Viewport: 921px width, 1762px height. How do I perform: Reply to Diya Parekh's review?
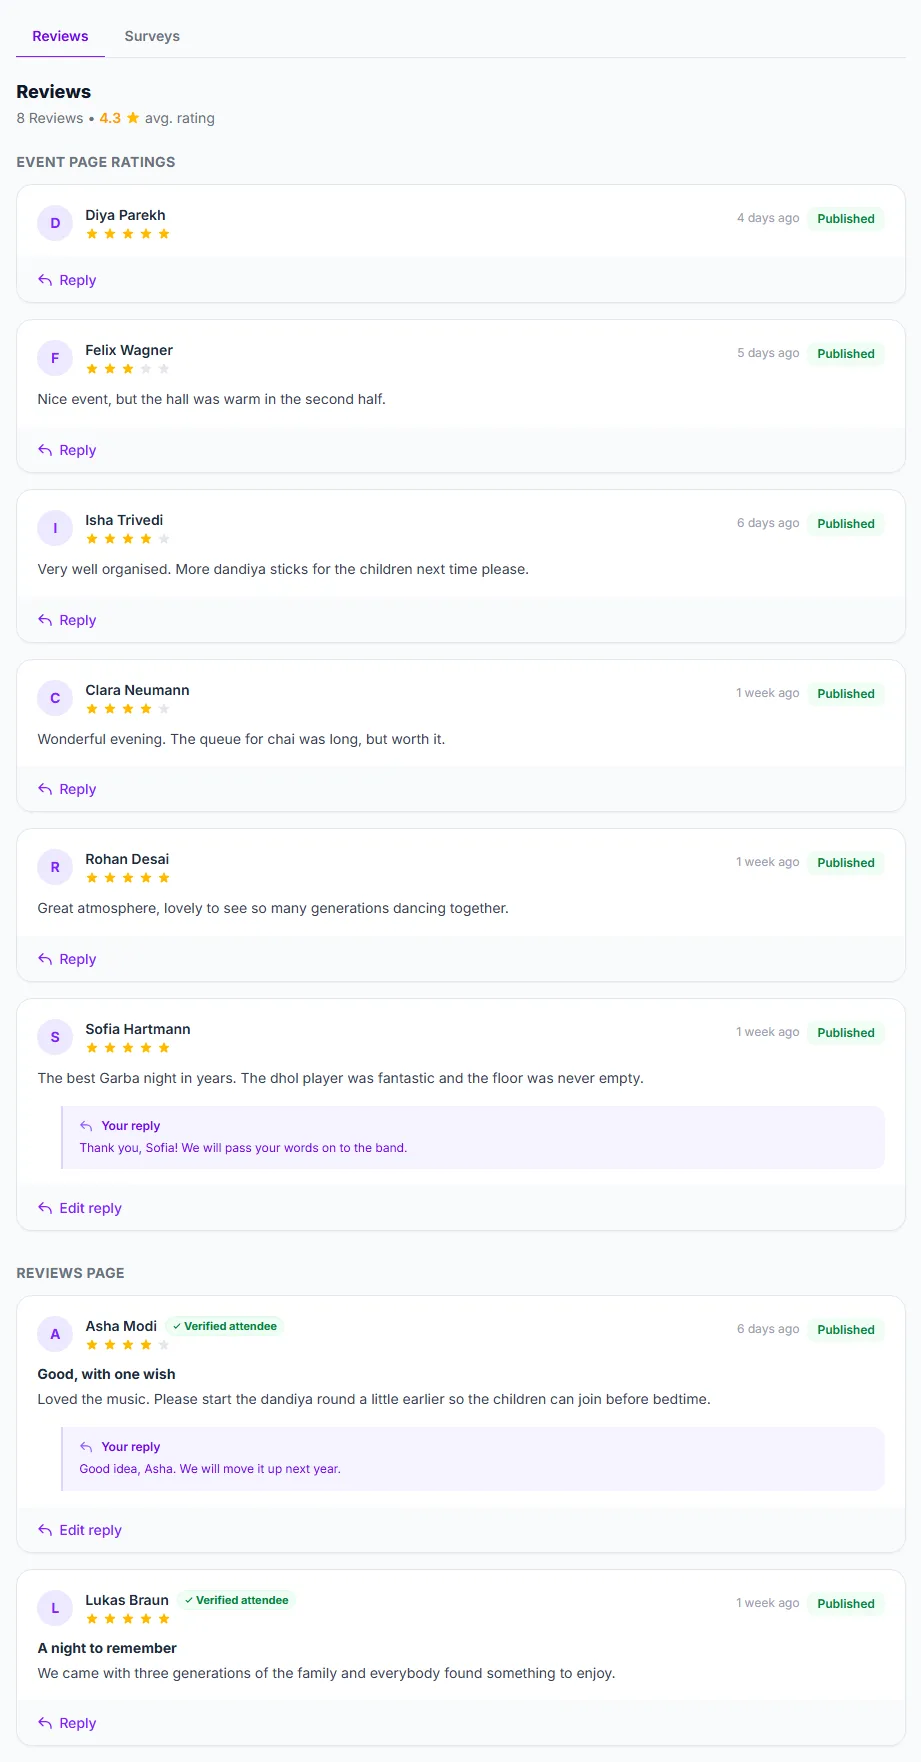pyautogui.click(x=67, y=280)
